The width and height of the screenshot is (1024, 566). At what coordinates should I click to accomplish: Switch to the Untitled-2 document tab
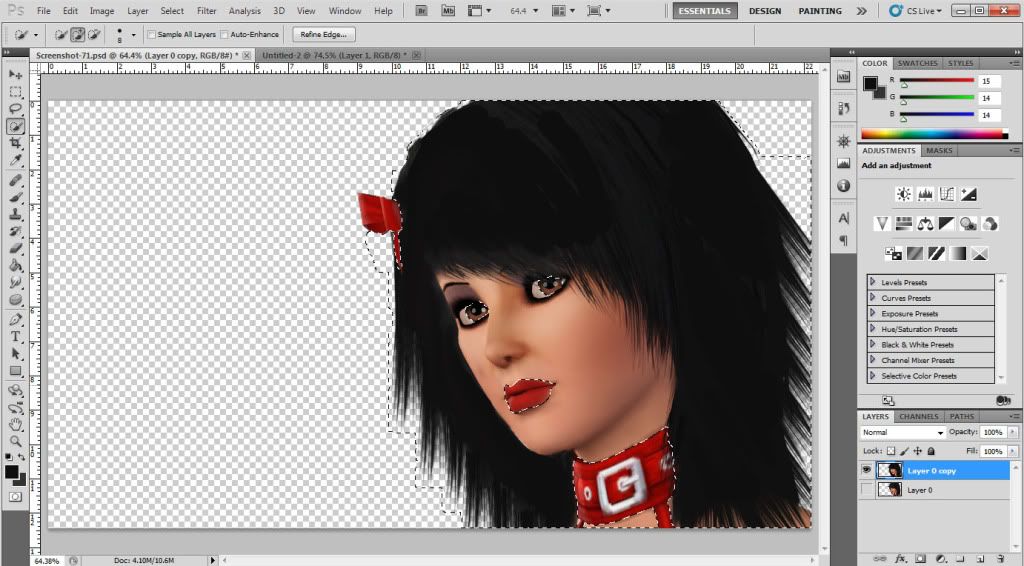[334, 55]
